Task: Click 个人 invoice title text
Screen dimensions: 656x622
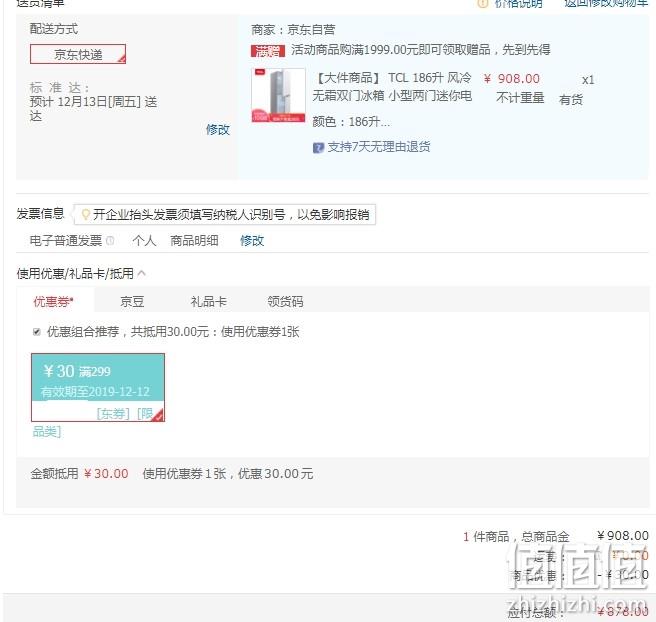Action: [144, 241]
